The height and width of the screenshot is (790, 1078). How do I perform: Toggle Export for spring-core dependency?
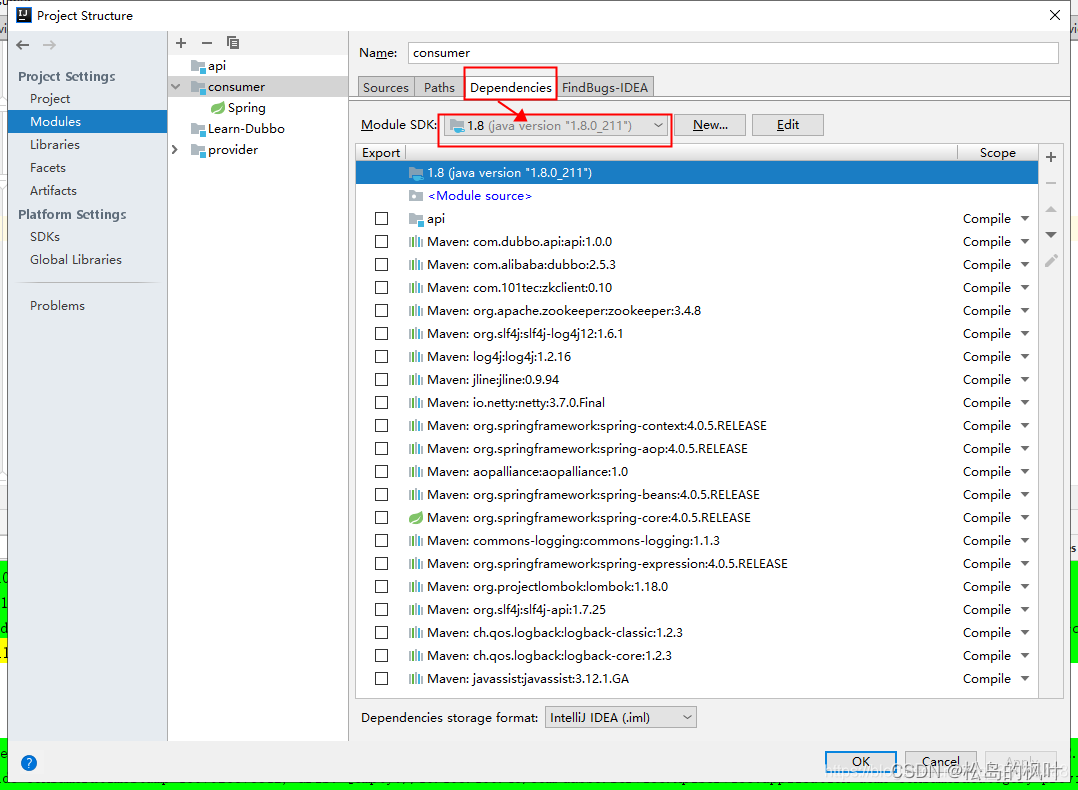click(x=381, y=517)
